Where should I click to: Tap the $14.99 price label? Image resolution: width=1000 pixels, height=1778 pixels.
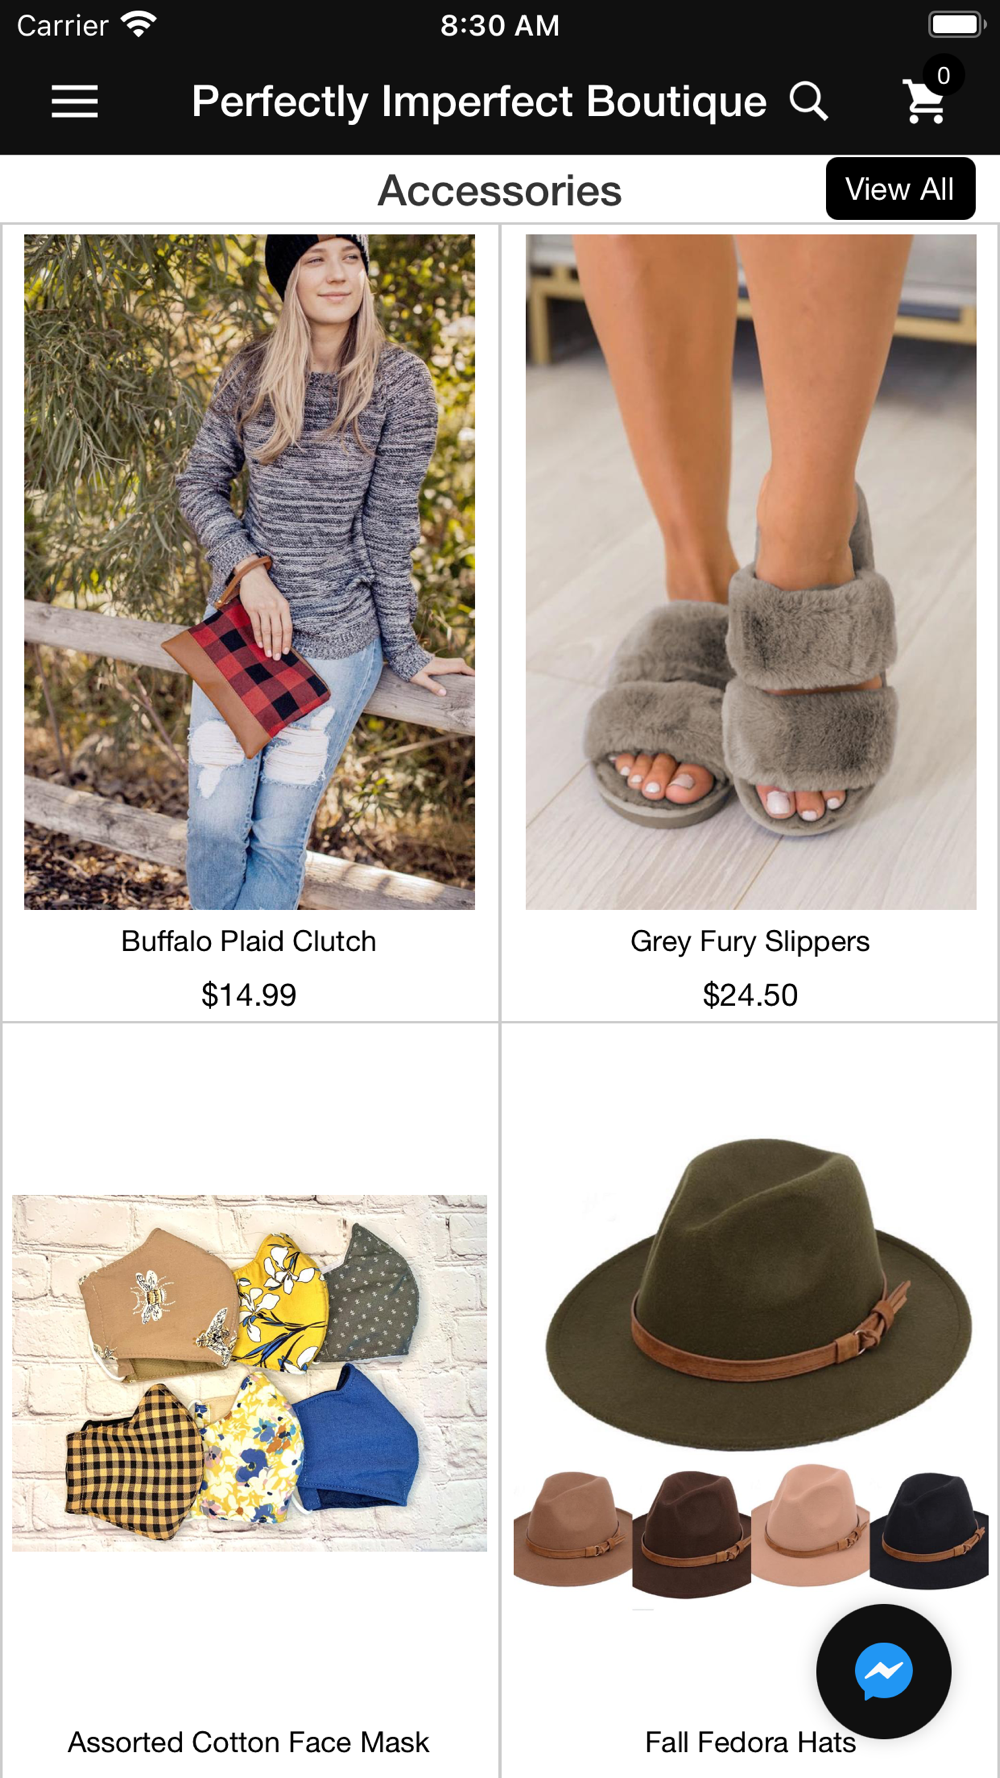pos(249,995)
